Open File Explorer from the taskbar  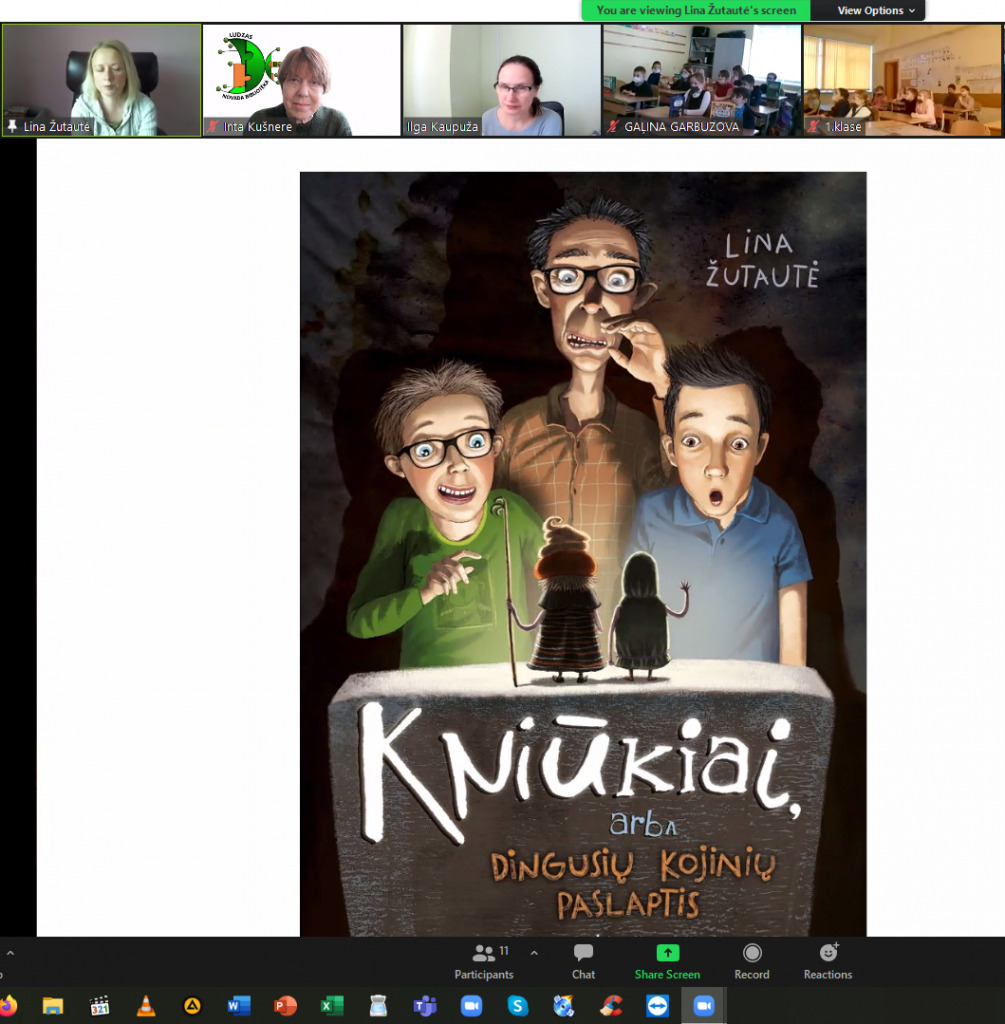pos(53,1006)
